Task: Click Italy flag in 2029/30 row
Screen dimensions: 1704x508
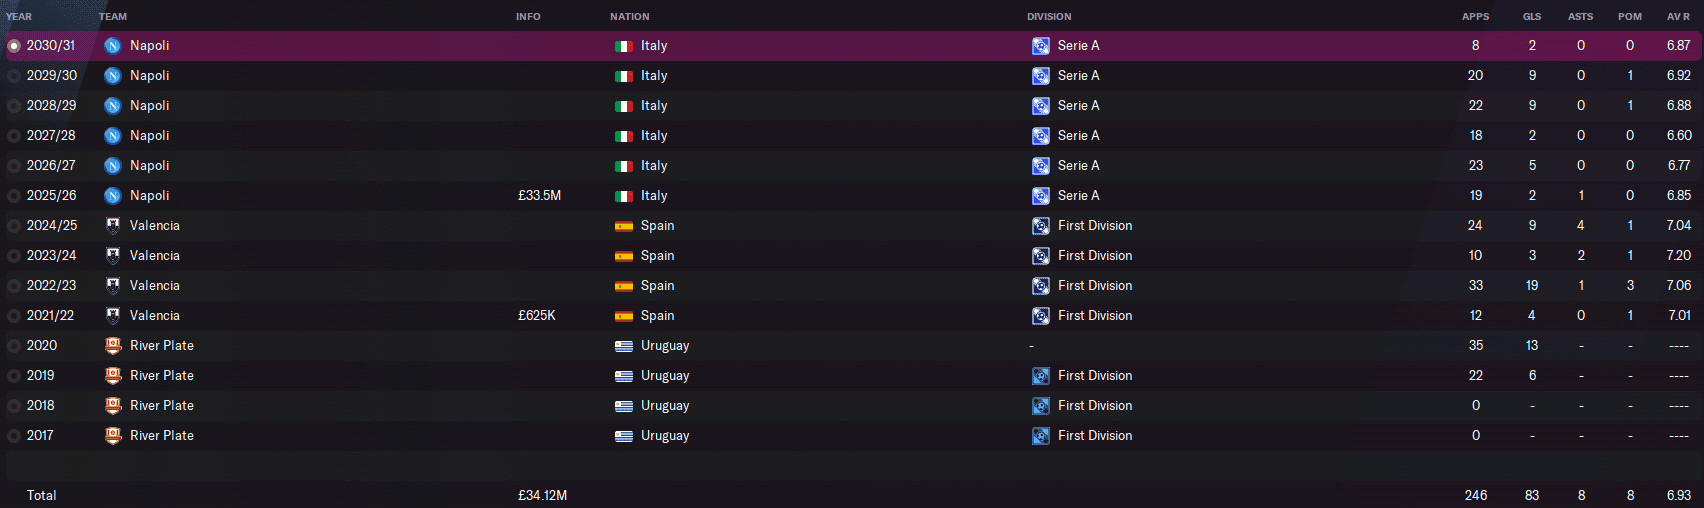Action: 624,76
